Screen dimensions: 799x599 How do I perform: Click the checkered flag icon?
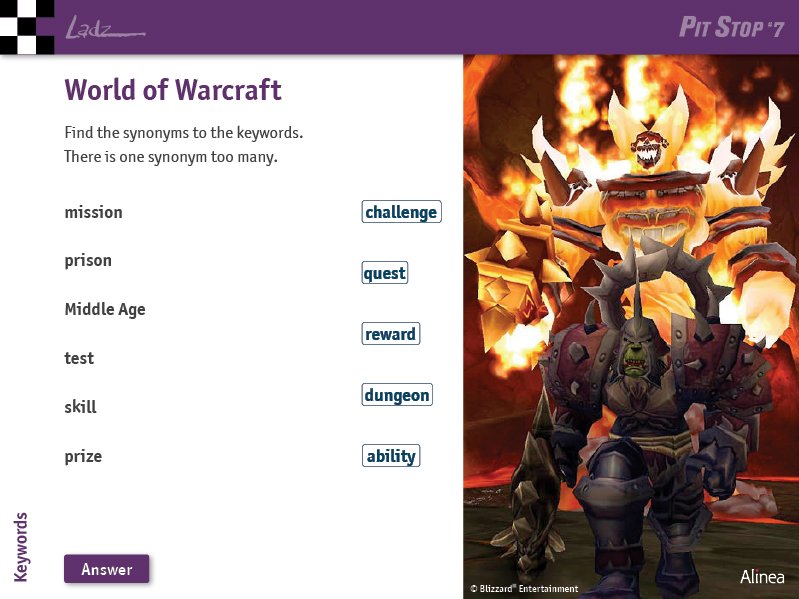click(27, 27)
